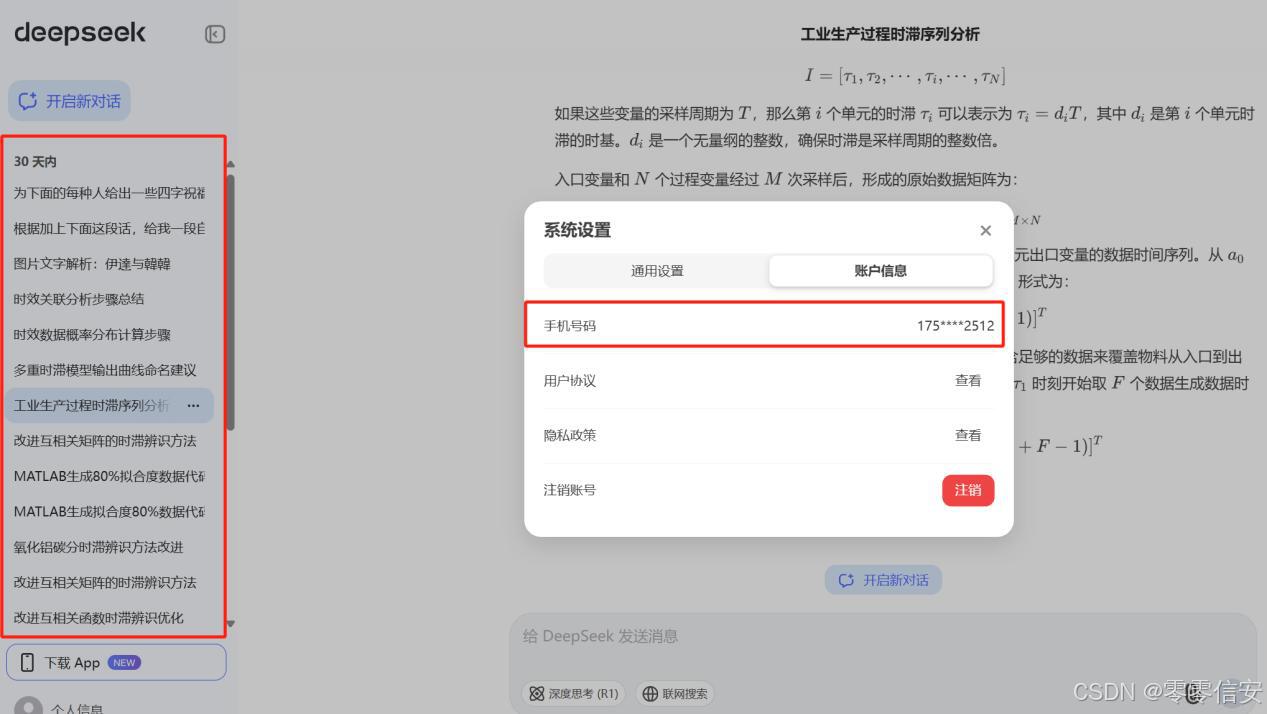1267x714 pixels.
Task: Click the deepseek logo
Action: tap(80, 33)
